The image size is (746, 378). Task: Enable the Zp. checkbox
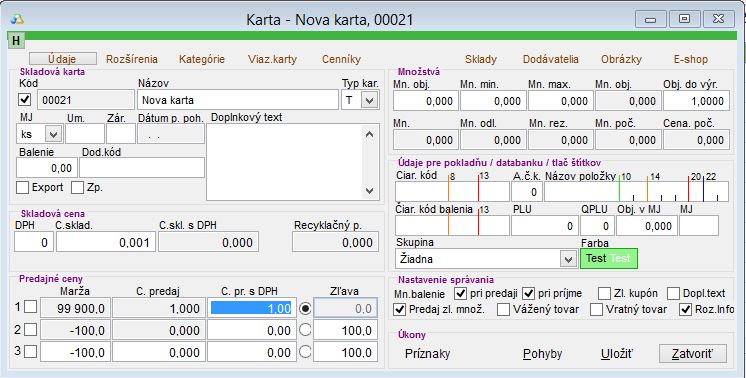(x=78, y=187)
